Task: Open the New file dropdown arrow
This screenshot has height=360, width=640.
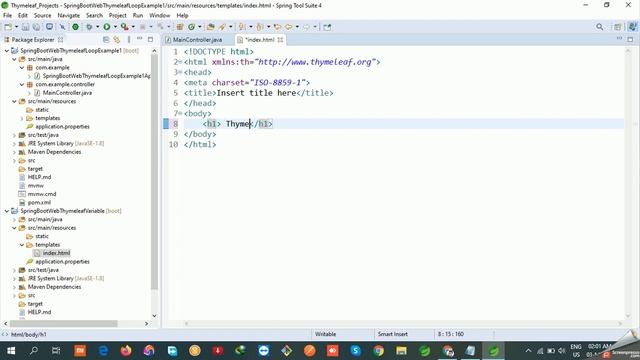Action: [x=16, y=27]
